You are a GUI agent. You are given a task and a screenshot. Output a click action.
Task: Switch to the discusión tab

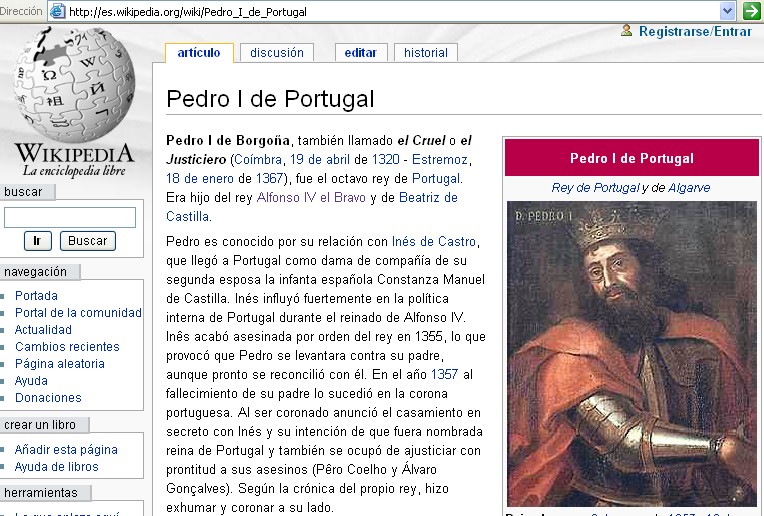pos(277,53)
